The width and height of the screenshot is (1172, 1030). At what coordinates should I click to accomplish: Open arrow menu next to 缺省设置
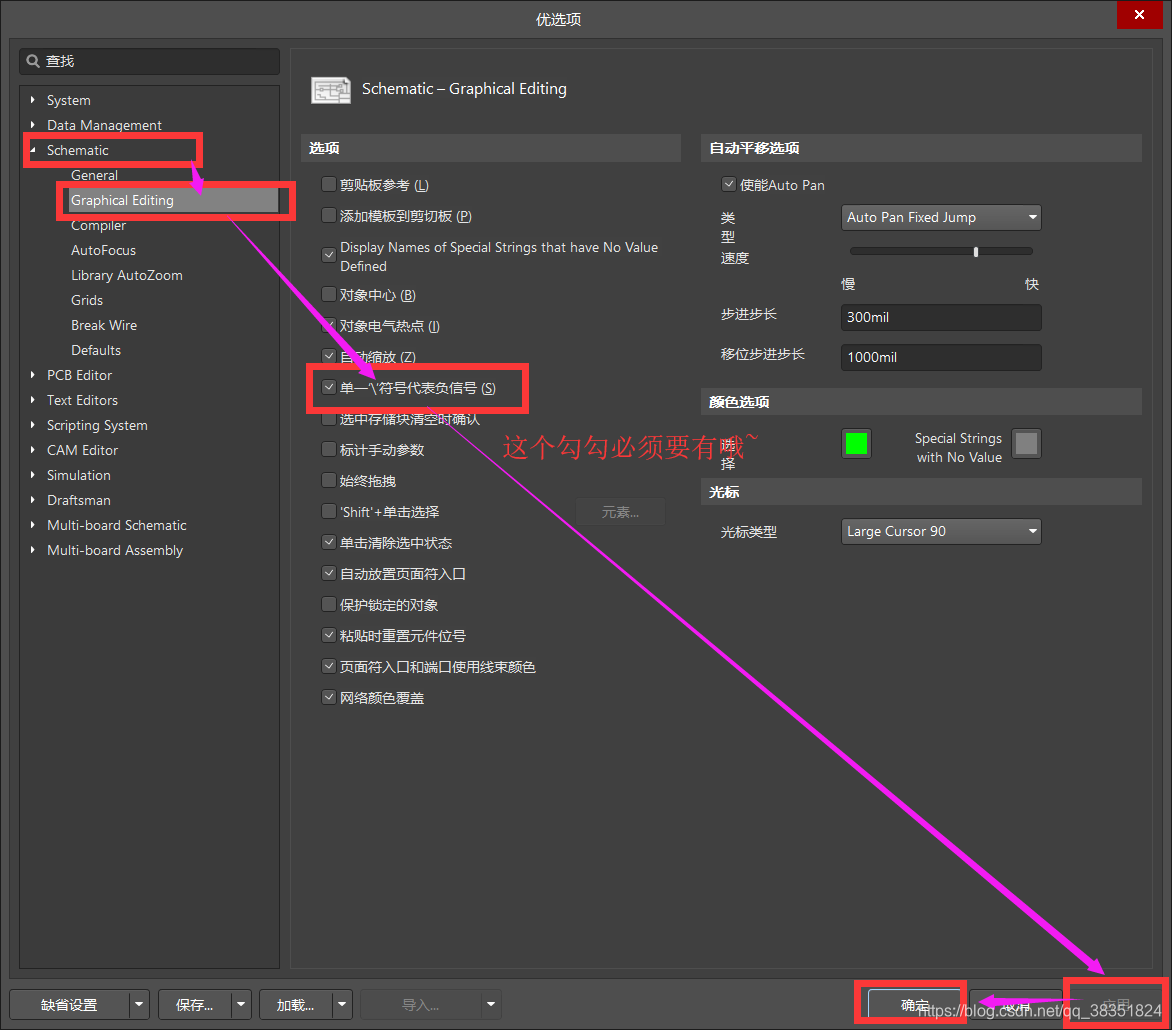point(140,1005)
